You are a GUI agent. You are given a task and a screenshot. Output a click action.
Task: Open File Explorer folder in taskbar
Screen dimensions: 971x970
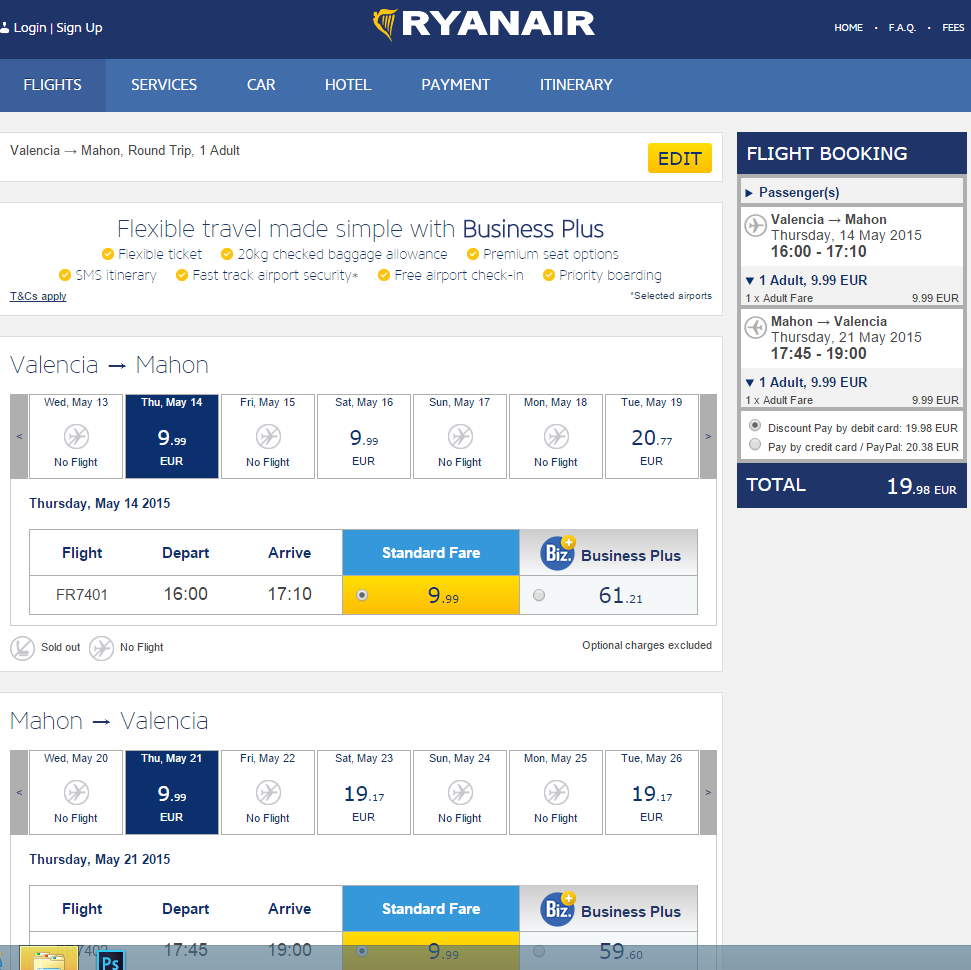click(x=49, y=959)
